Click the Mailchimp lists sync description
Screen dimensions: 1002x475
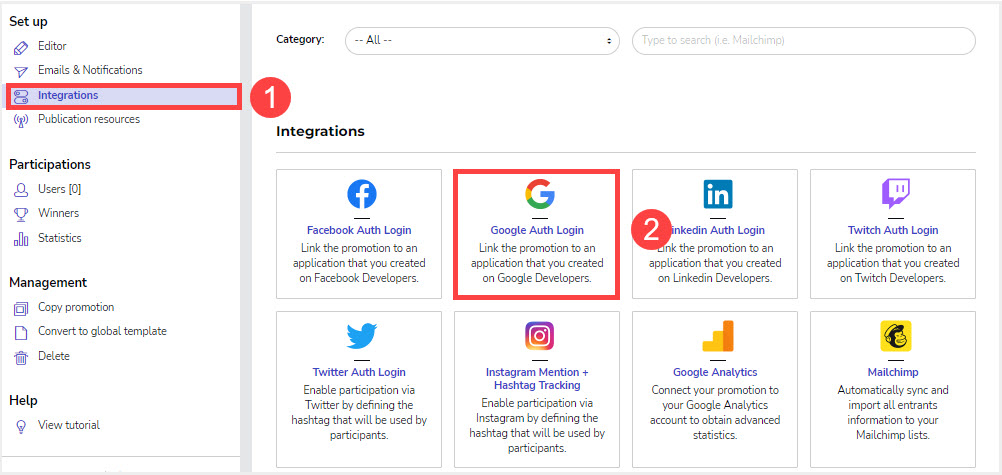pyautogui.click(x=893, y=413)
